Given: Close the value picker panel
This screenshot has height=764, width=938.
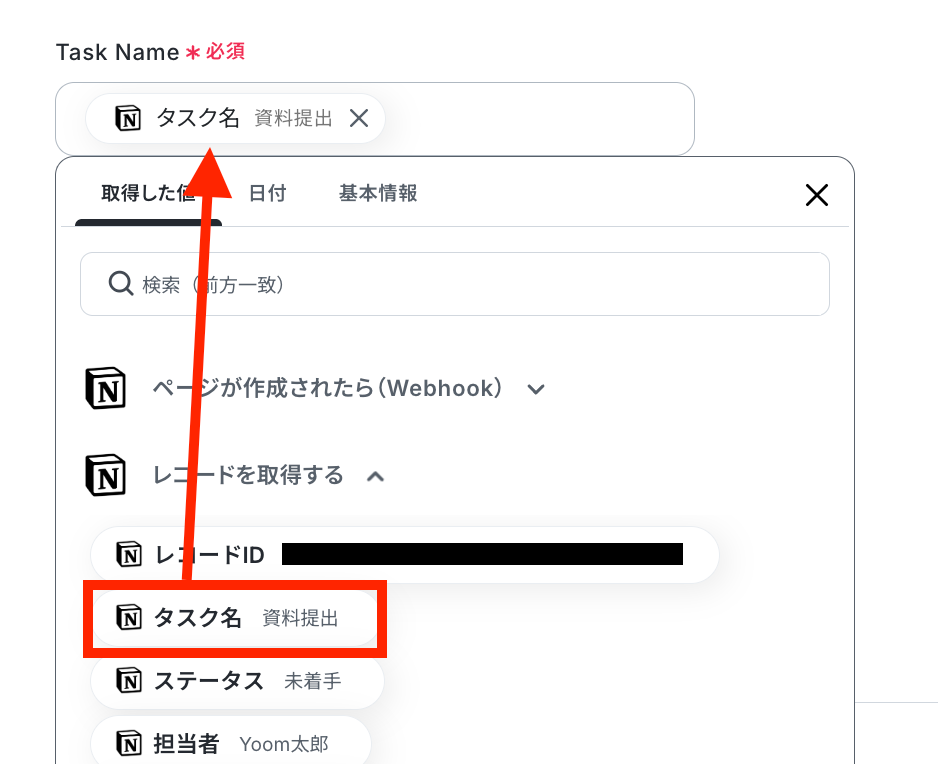Looking at the screenshot, I should 817,195.
